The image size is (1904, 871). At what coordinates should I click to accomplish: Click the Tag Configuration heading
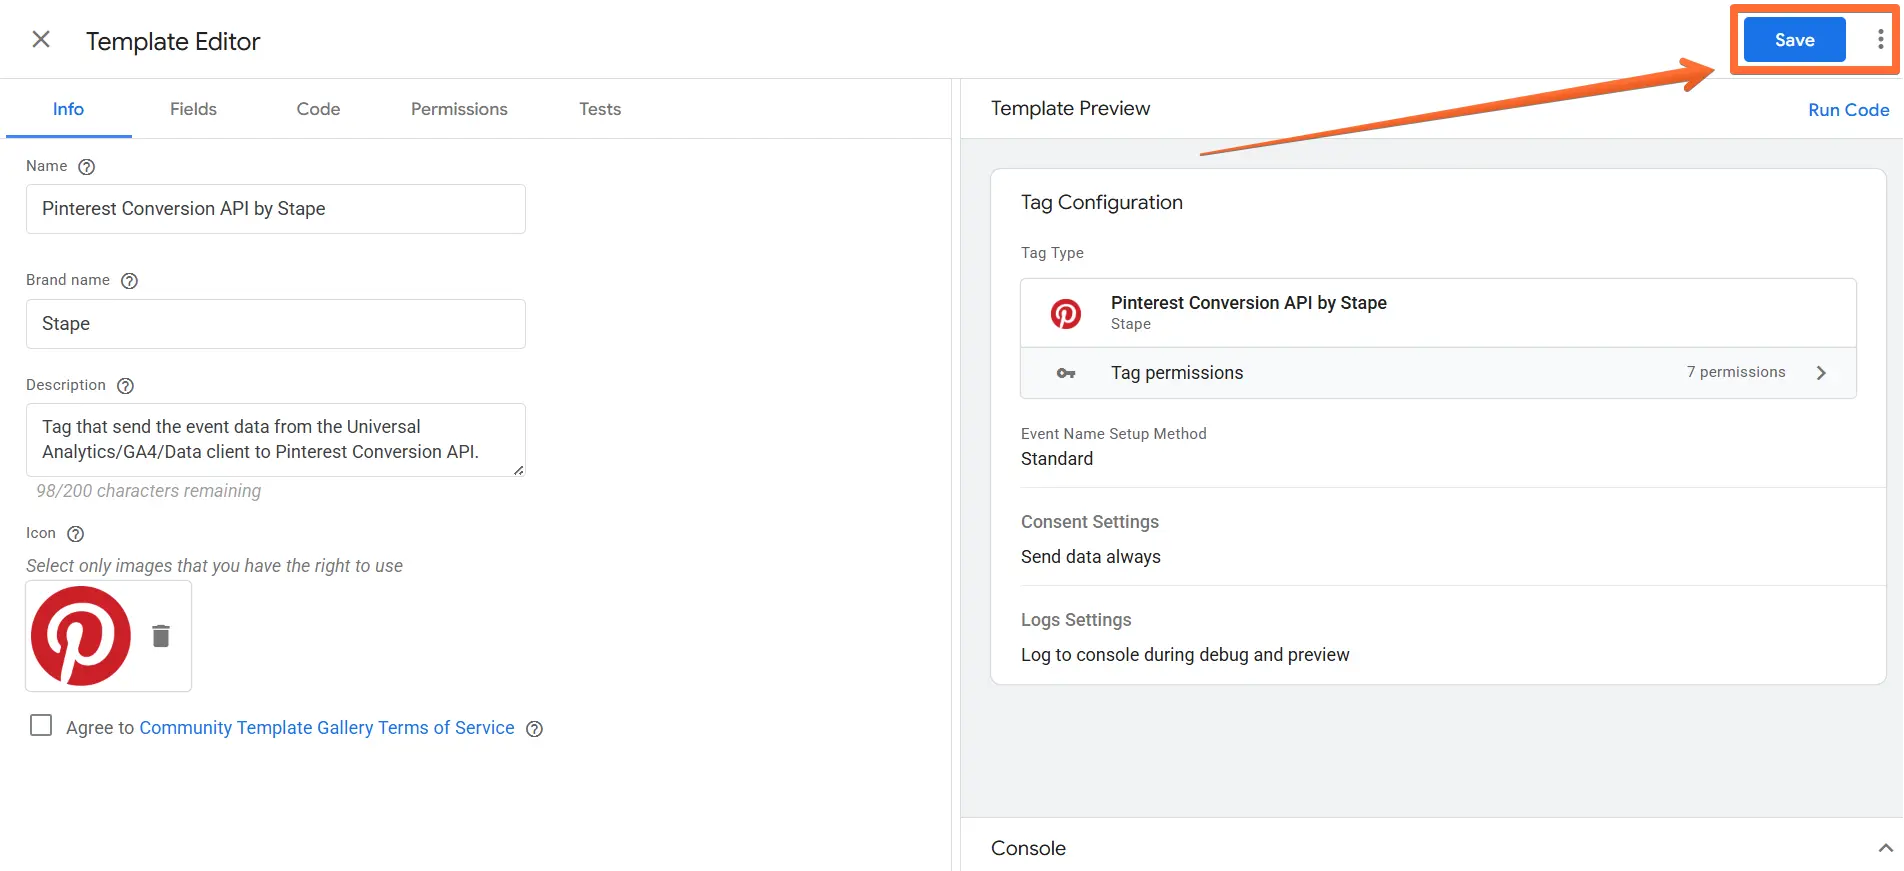(1102, 202)
